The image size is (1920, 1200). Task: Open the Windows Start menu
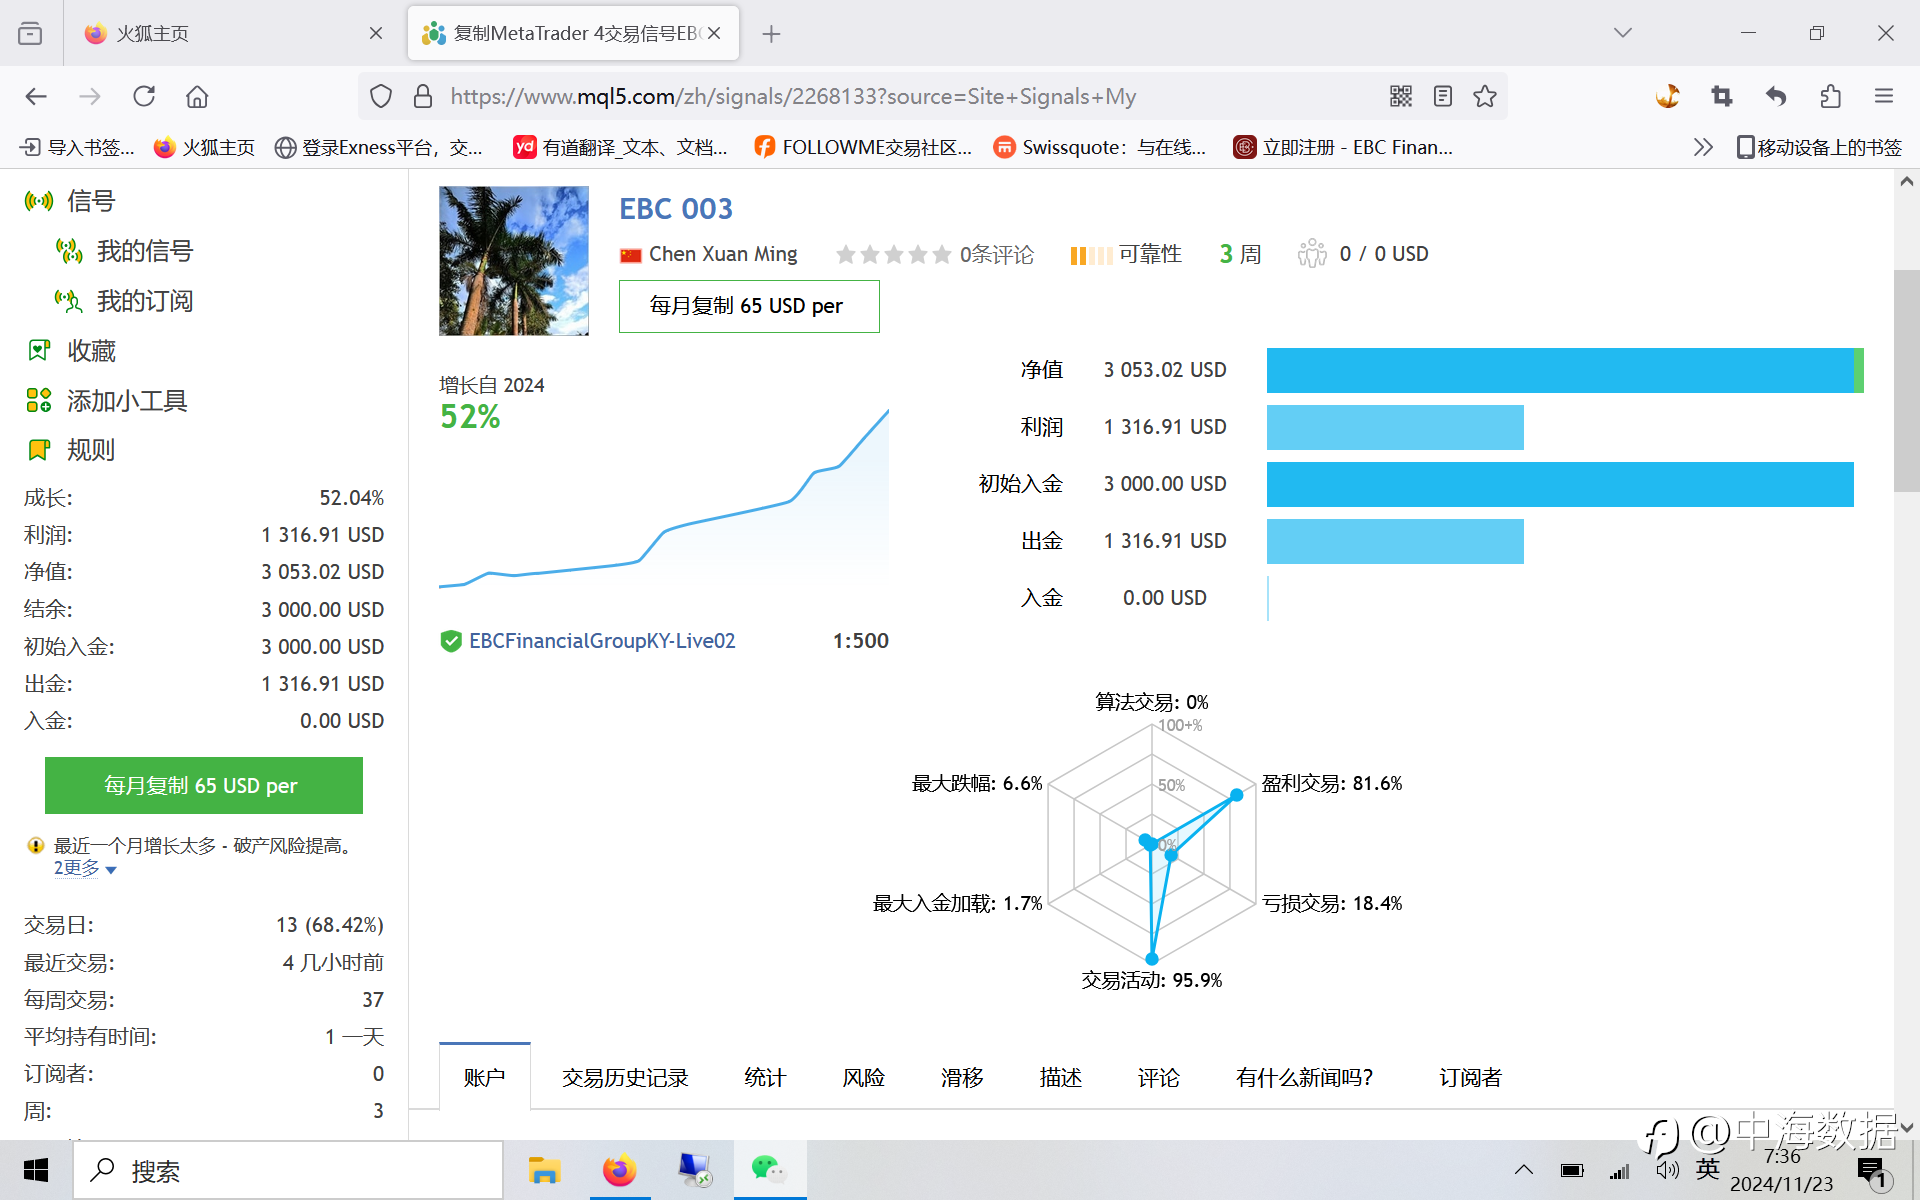click(x=36, y=1170)
